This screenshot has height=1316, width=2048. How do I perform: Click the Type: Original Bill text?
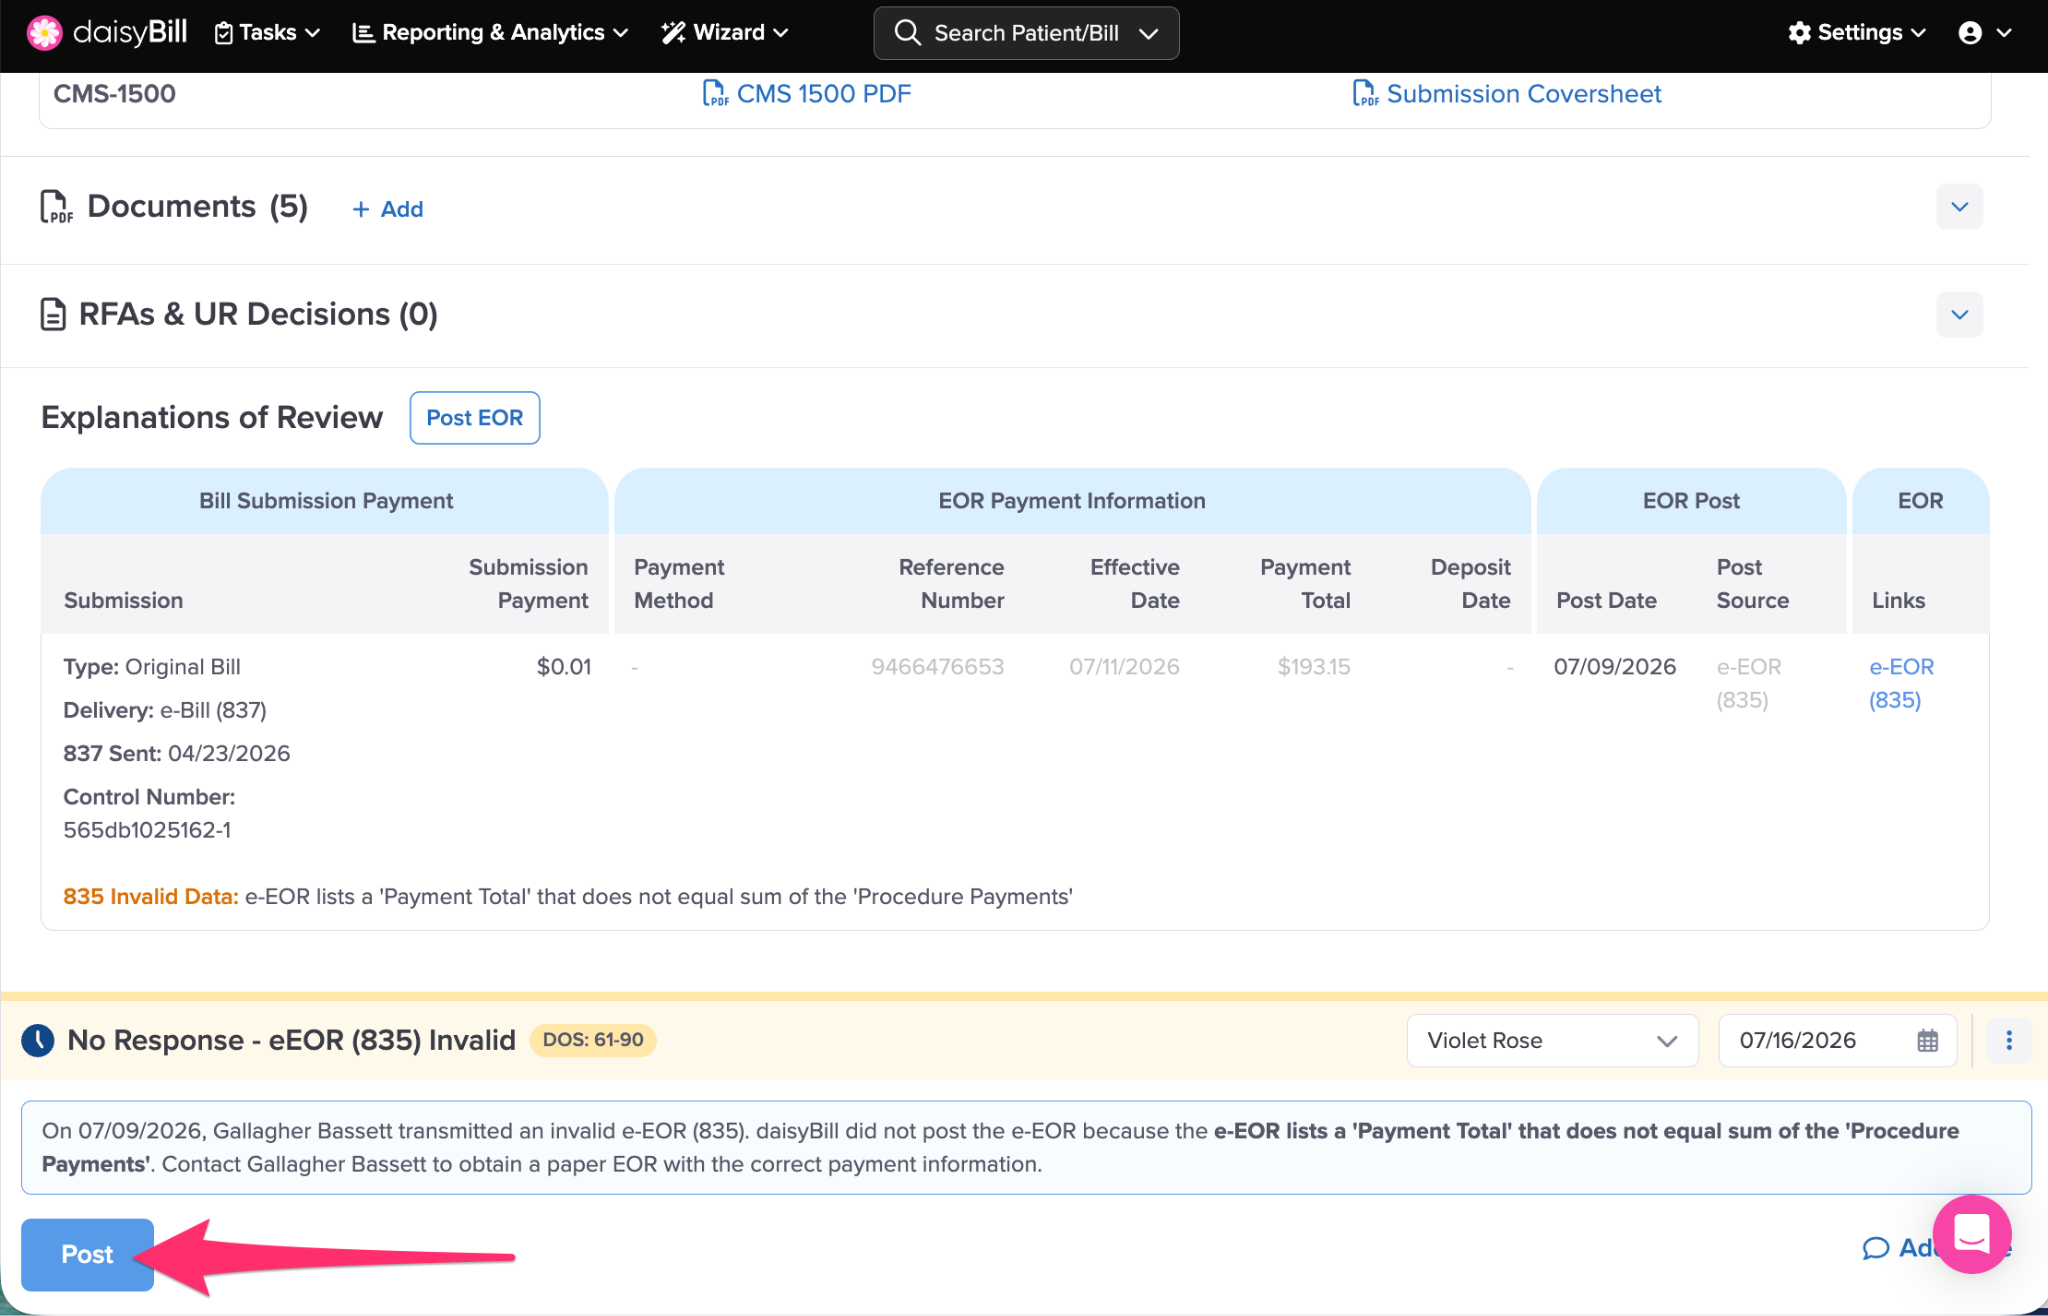point(152,667)
